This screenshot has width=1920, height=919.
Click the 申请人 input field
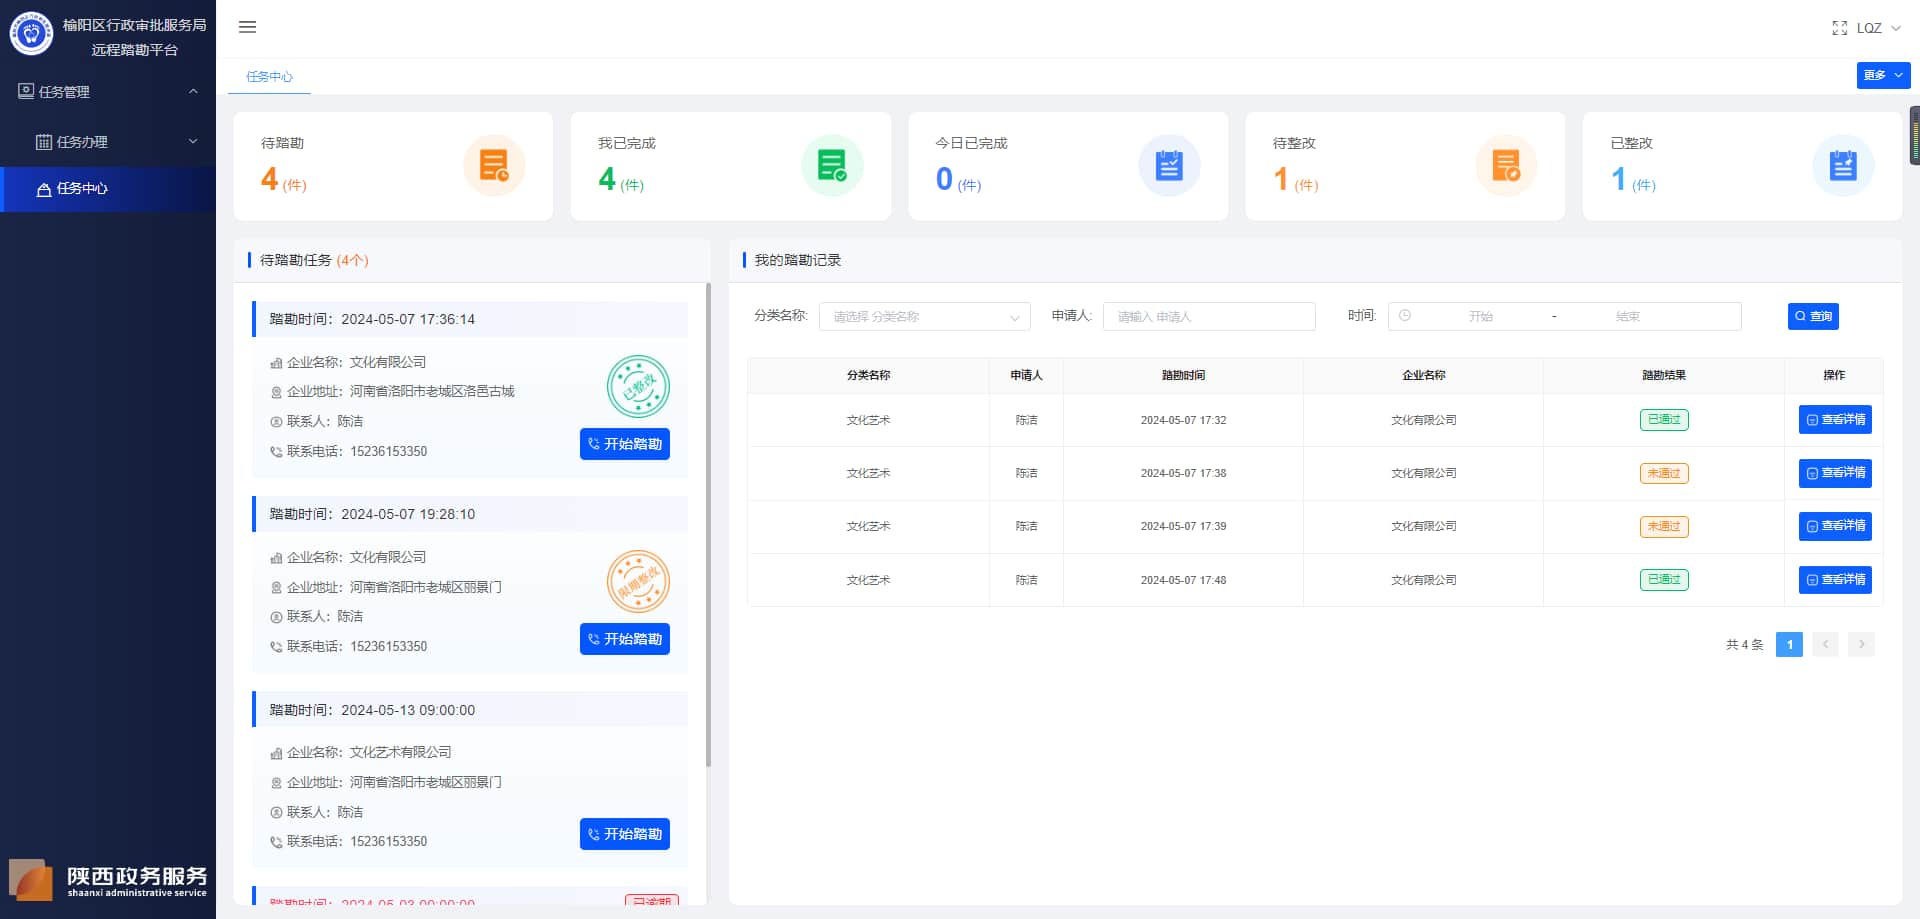click(1209, 316)
